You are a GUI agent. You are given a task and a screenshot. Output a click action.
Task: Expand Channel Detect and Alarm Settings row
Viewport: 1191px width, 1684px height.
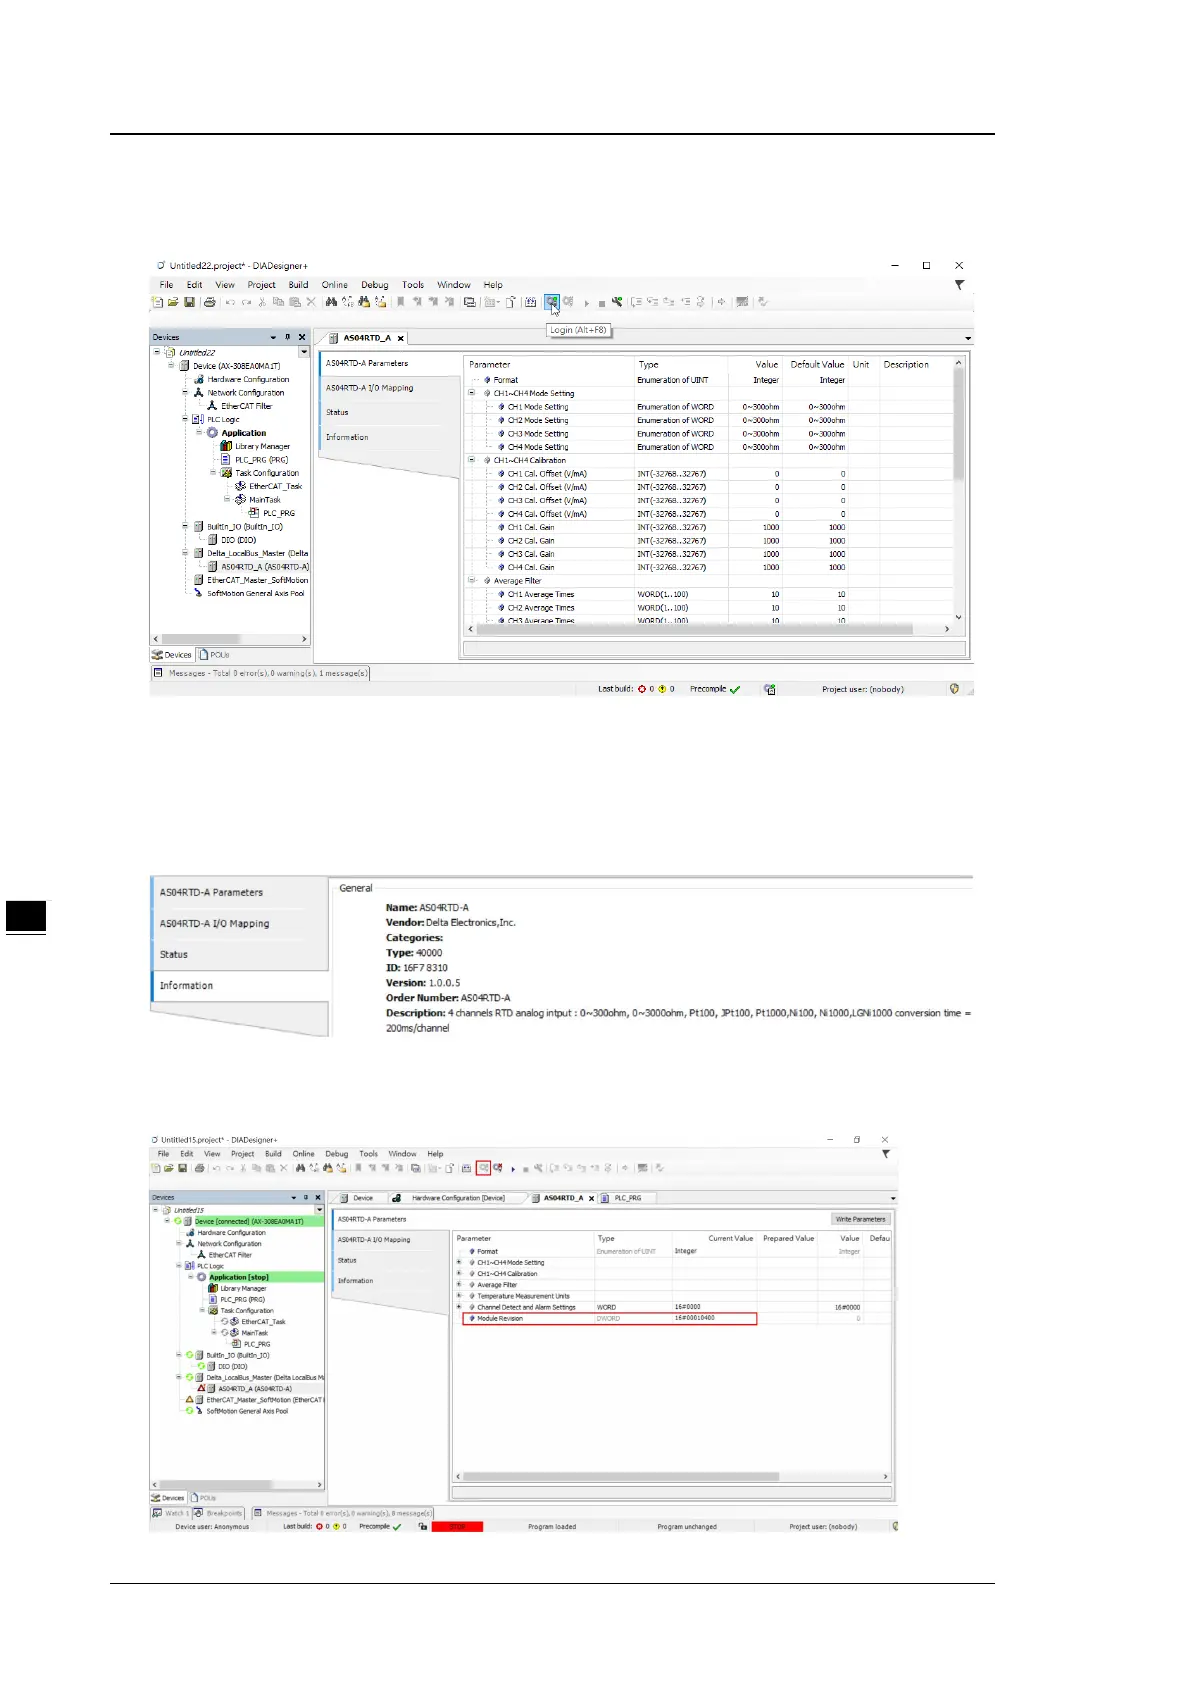coord(459,1307)
